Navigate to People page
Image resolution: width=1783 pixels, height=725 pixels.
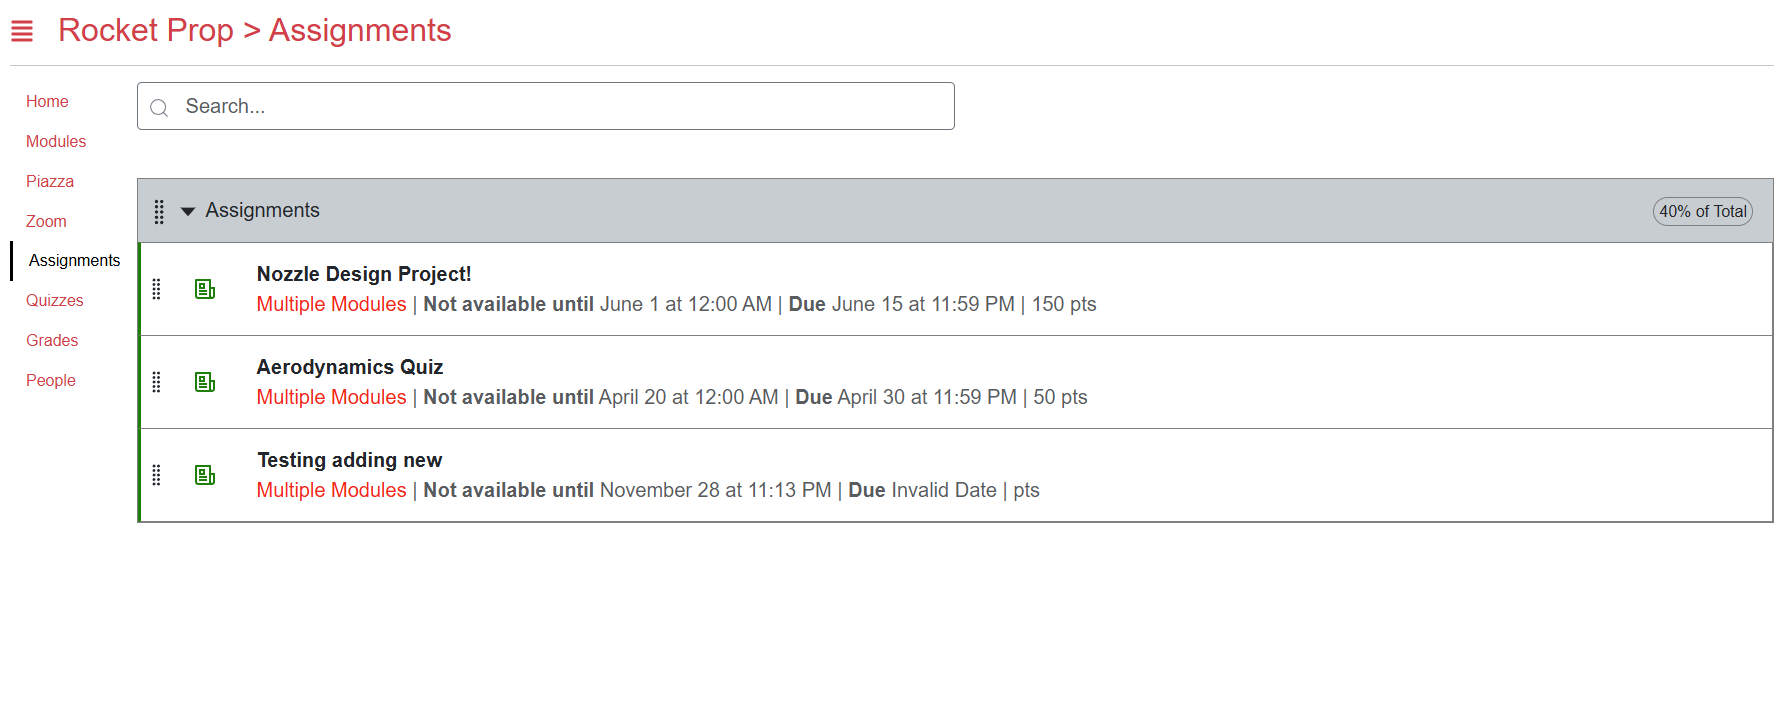tap(51, 381)
